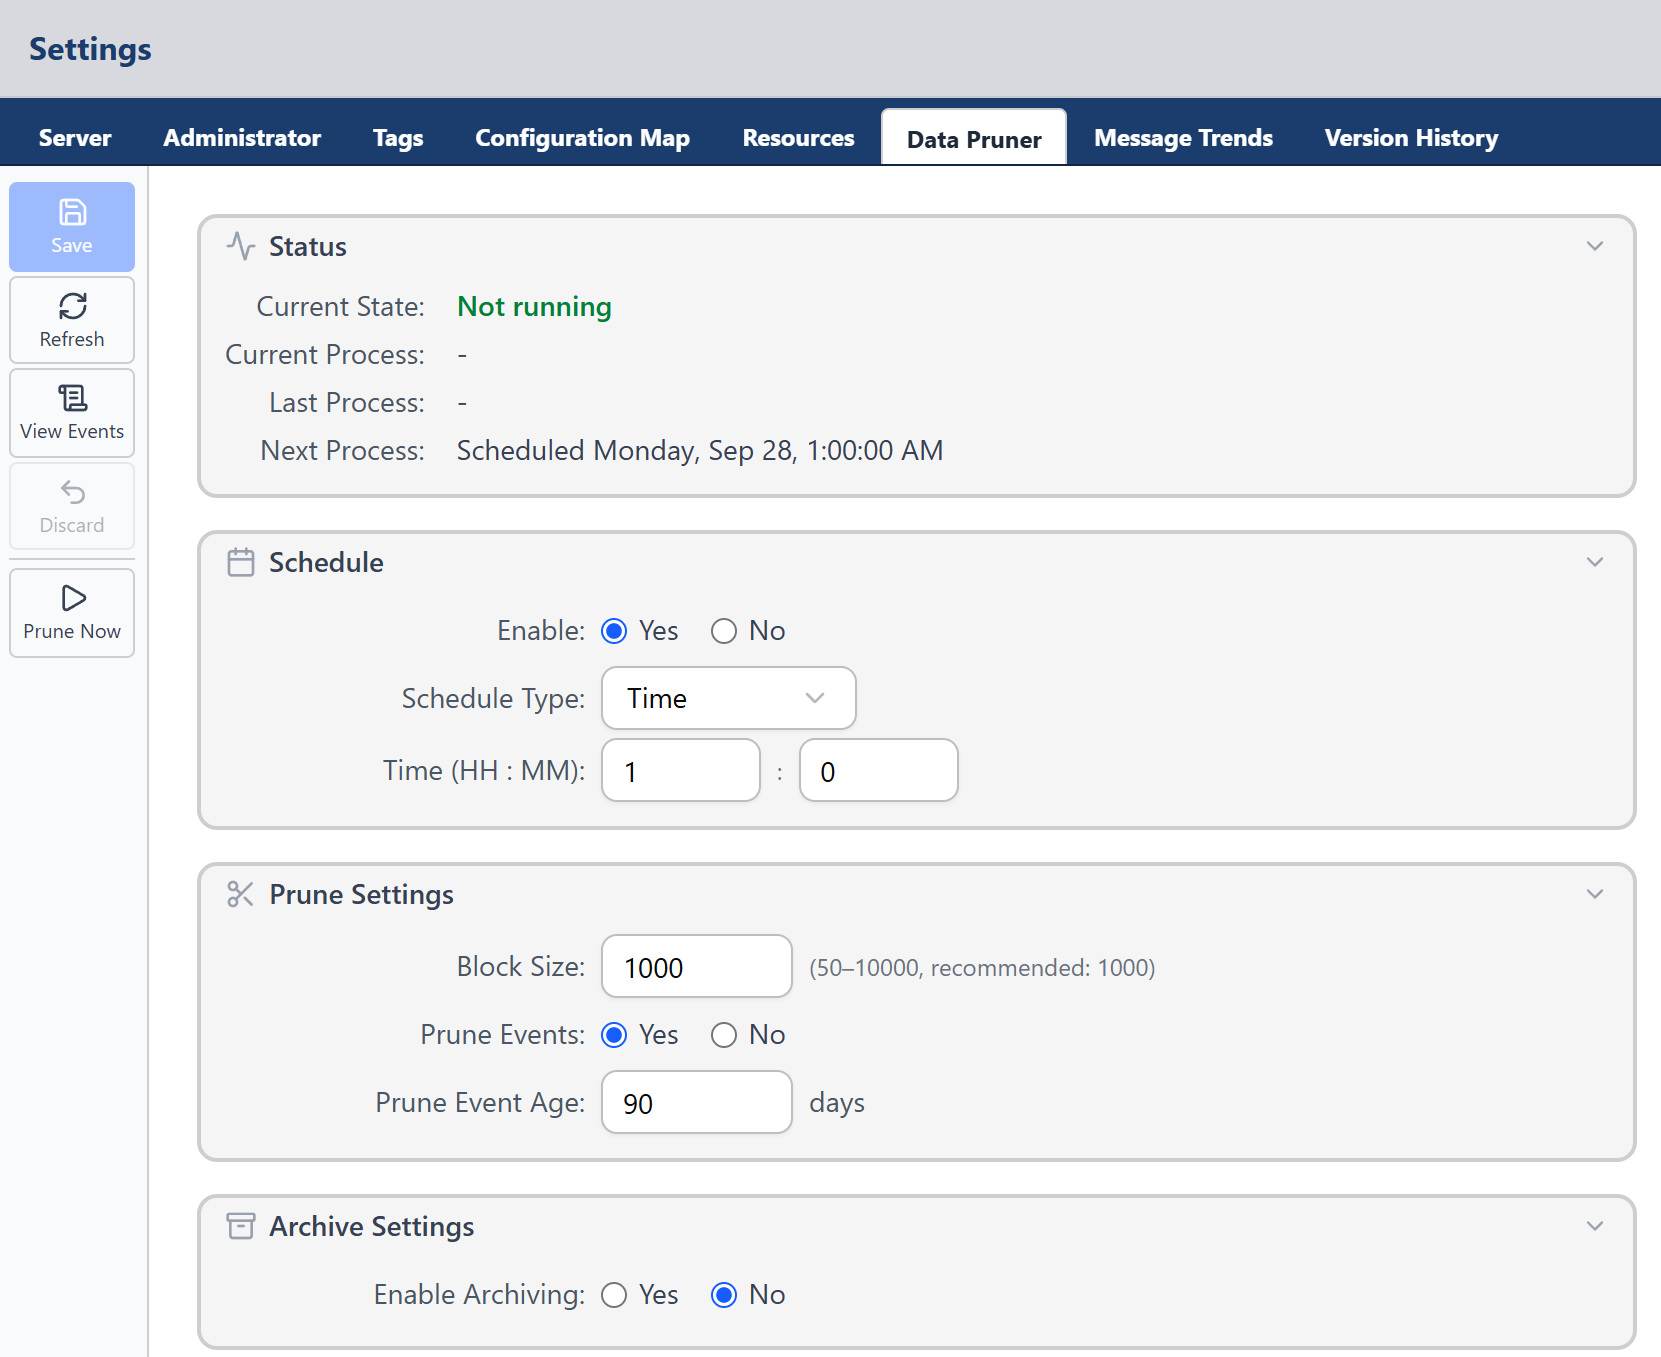Click the Status pulse icon
This screenshot has width=1661, height=1357.
tap(240, 246)
